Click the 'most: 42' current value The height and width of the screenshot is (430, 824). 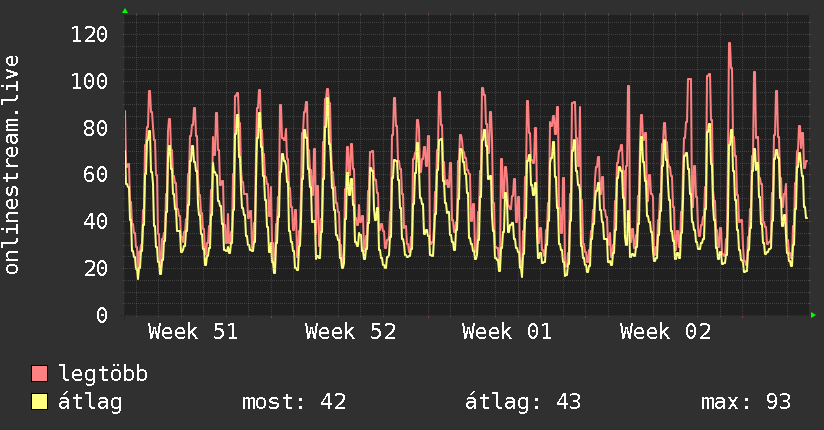click(294, 402)
